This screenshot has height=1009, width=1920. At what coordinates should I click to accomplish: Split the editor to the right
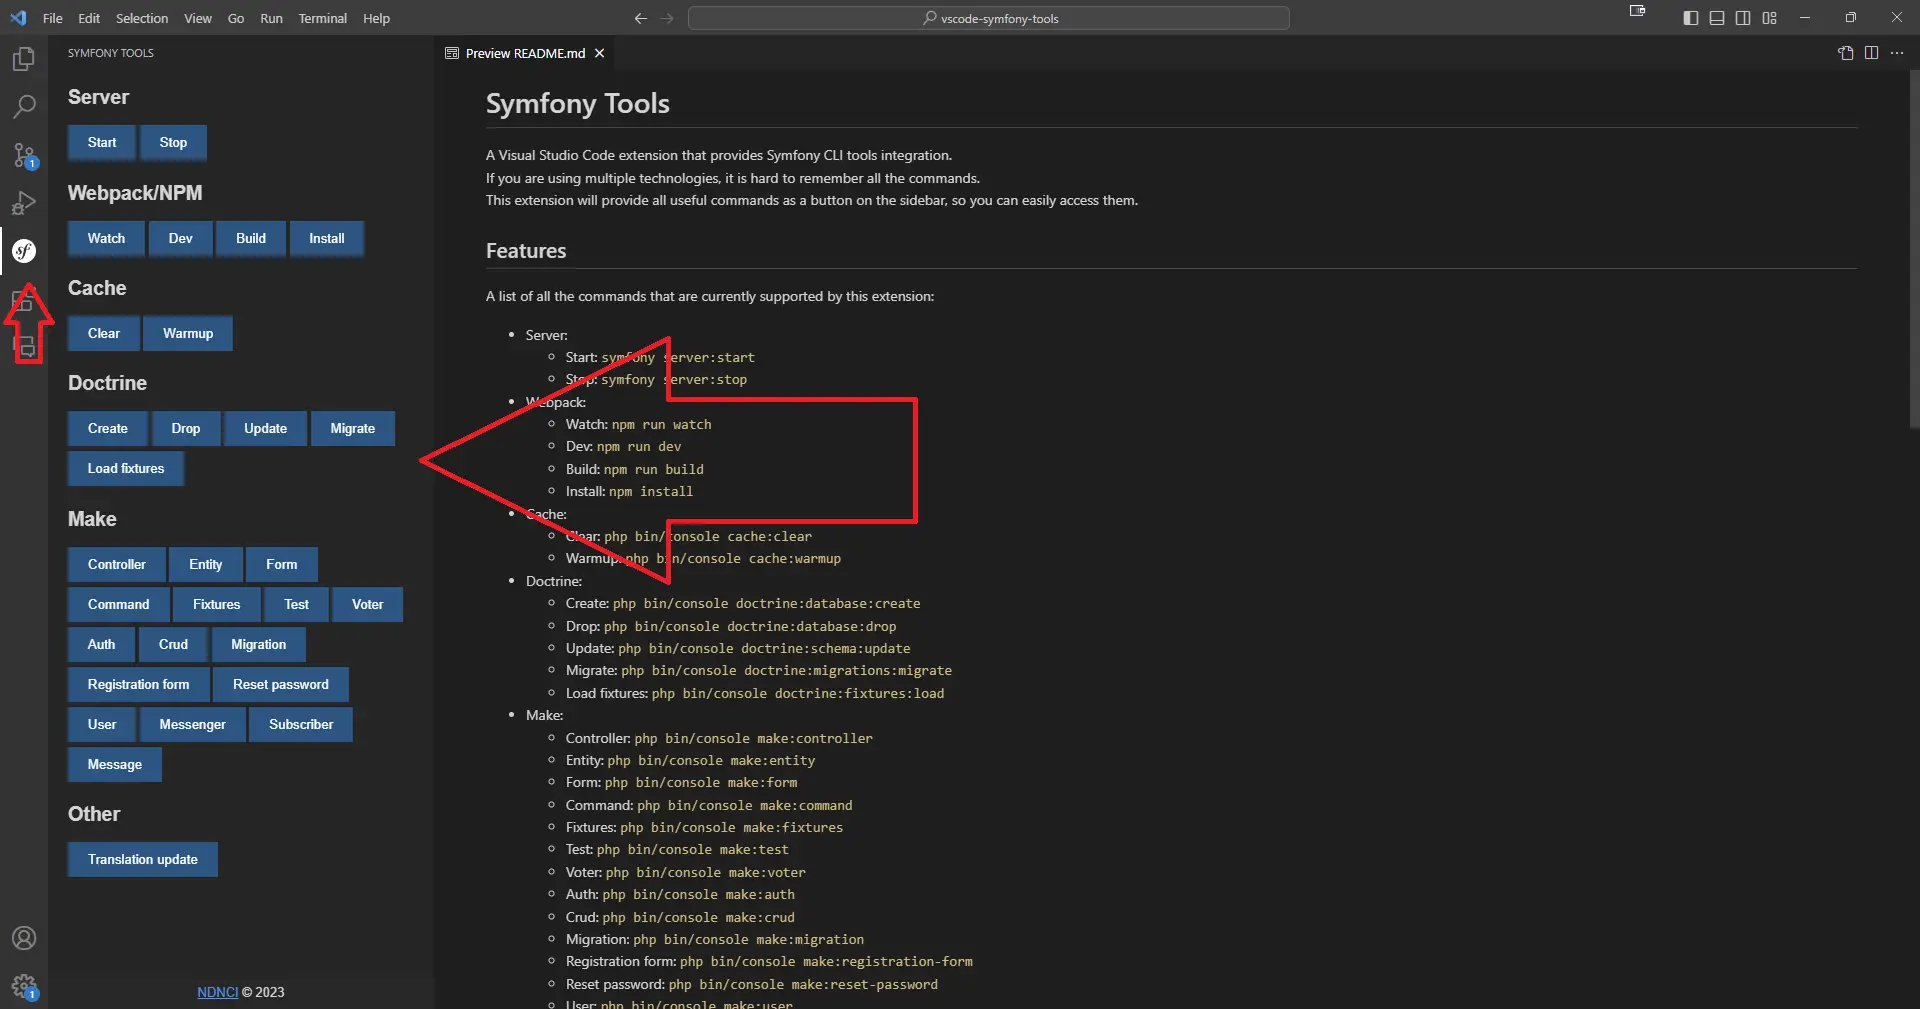pos(1871,53)
